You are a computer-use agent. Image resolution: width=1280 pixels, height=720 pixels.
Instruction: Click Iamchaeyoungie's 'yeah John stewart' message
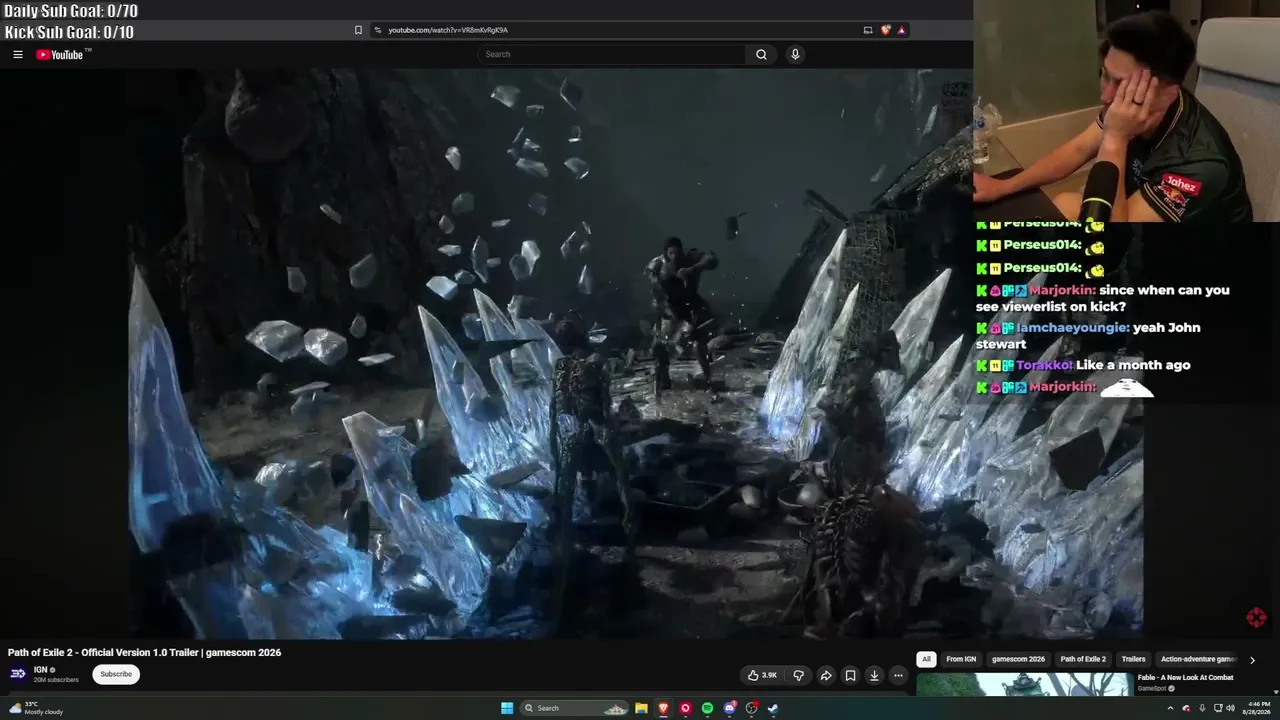(1088, 335)
